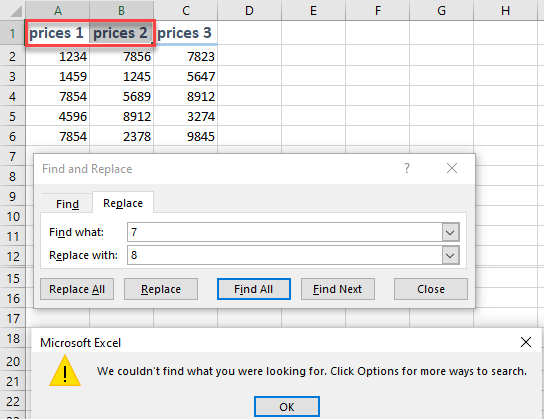The height and width of the screenshot is (419, 544).
Task: Click the Microsoft Excel alert title
Action: pos(80,343)
